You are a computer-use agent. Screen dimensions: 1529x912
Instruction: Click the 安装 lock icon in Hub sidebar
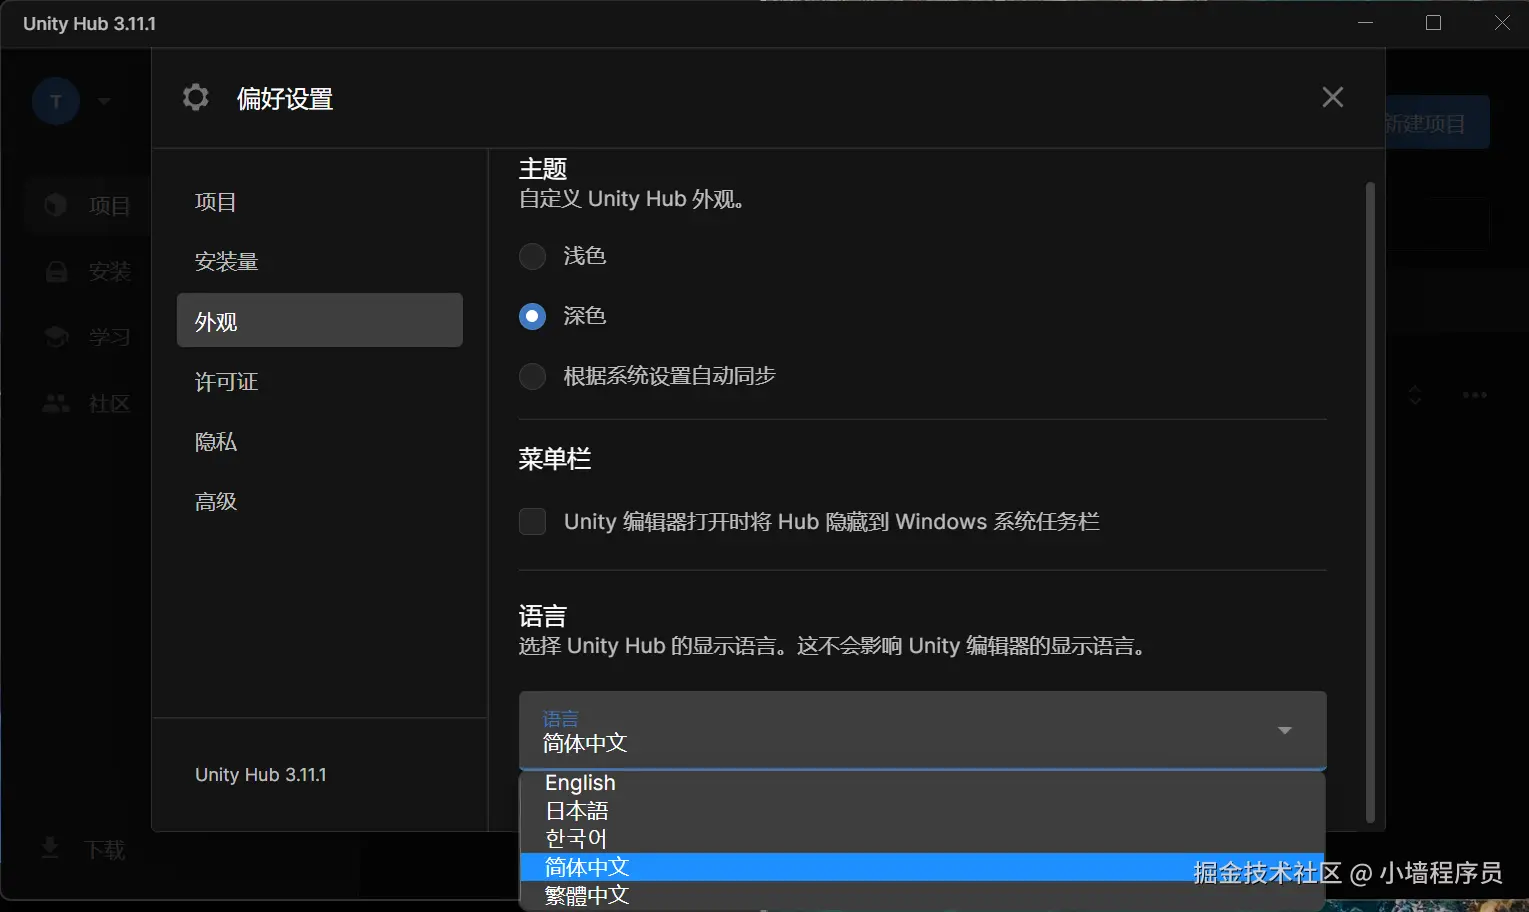(56, 271)
